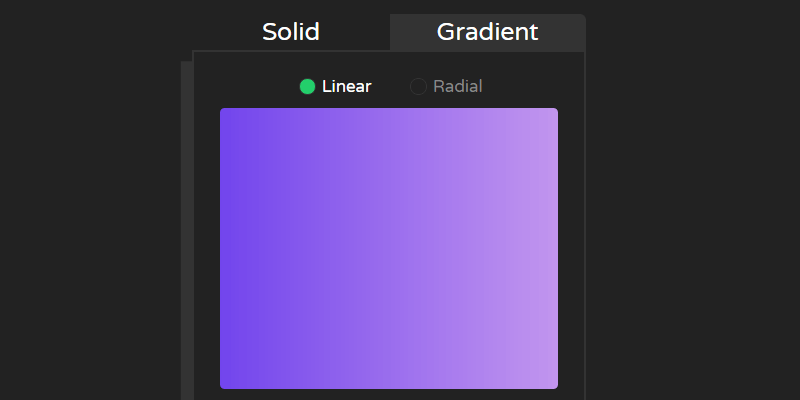Viewport: 800px width, 400px height.
Task: Click the top-left corner of gradient preview
Action: [x=224, y=112]
